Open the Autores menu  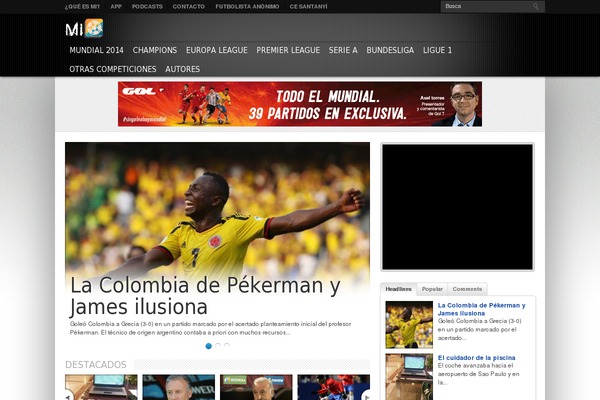click(x=182, y=69)
